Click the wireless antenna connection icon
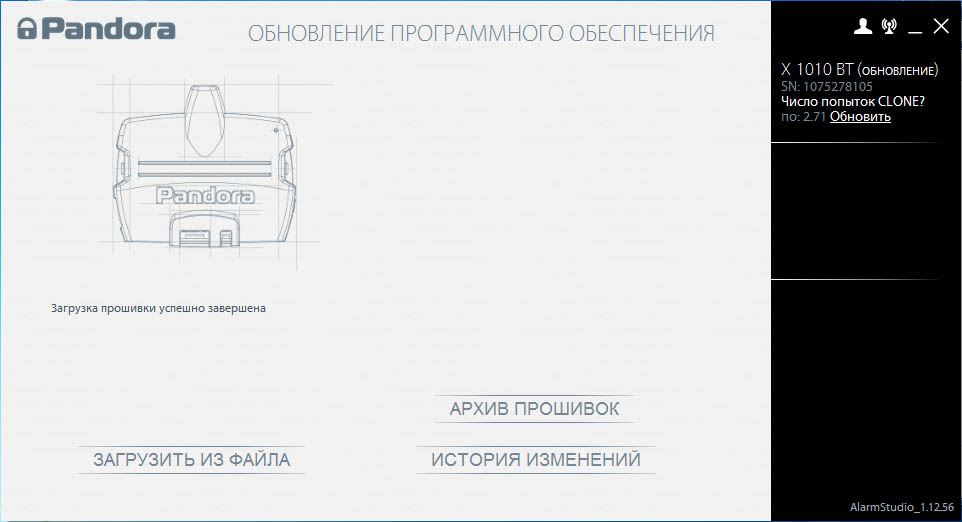962x522 pixels. (x=889, y=27)
